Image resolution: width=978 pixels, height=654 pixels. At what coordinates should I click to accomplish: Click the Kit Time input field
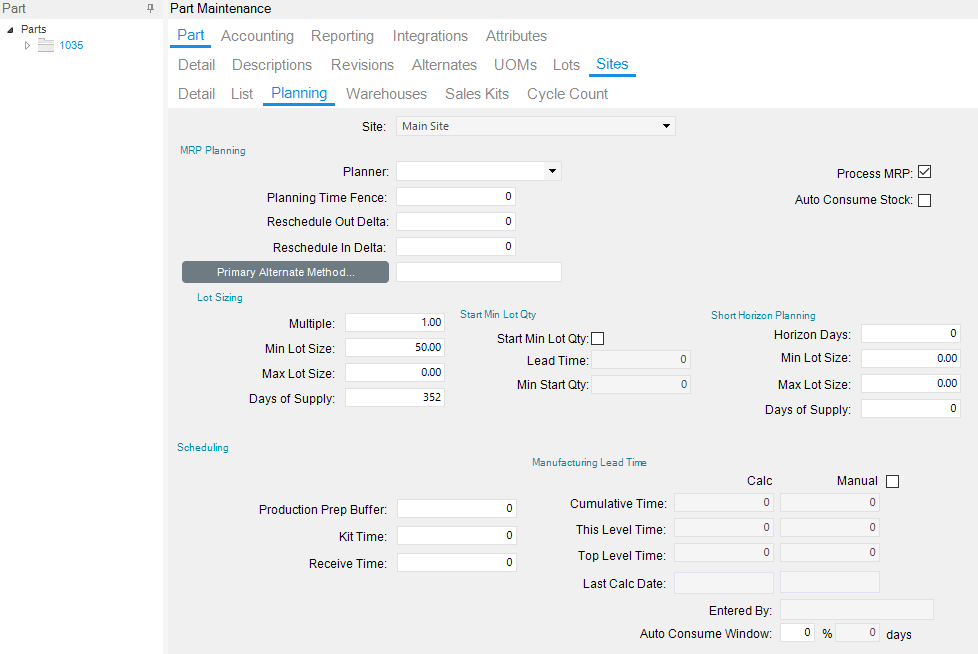coord(456,536)
